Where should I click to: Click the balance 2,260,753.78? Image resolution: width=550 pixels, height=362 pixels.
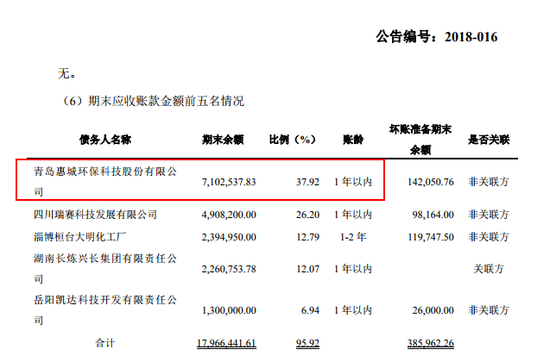tap(229, 269)
